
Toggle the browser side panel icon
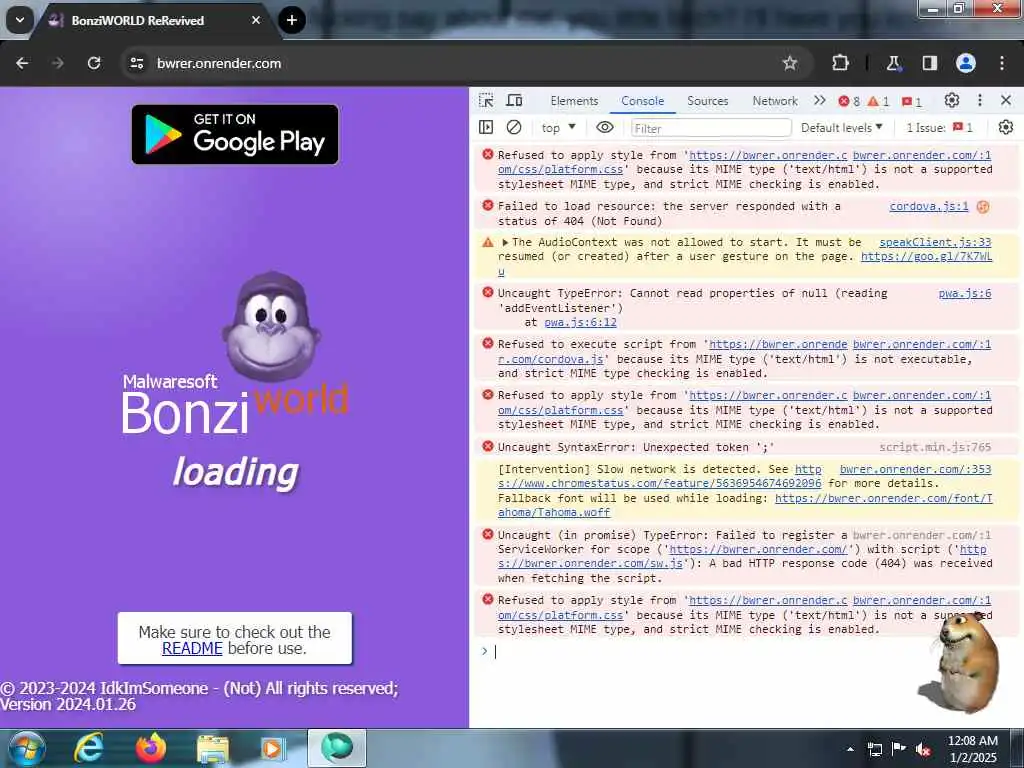click(929, 63)
